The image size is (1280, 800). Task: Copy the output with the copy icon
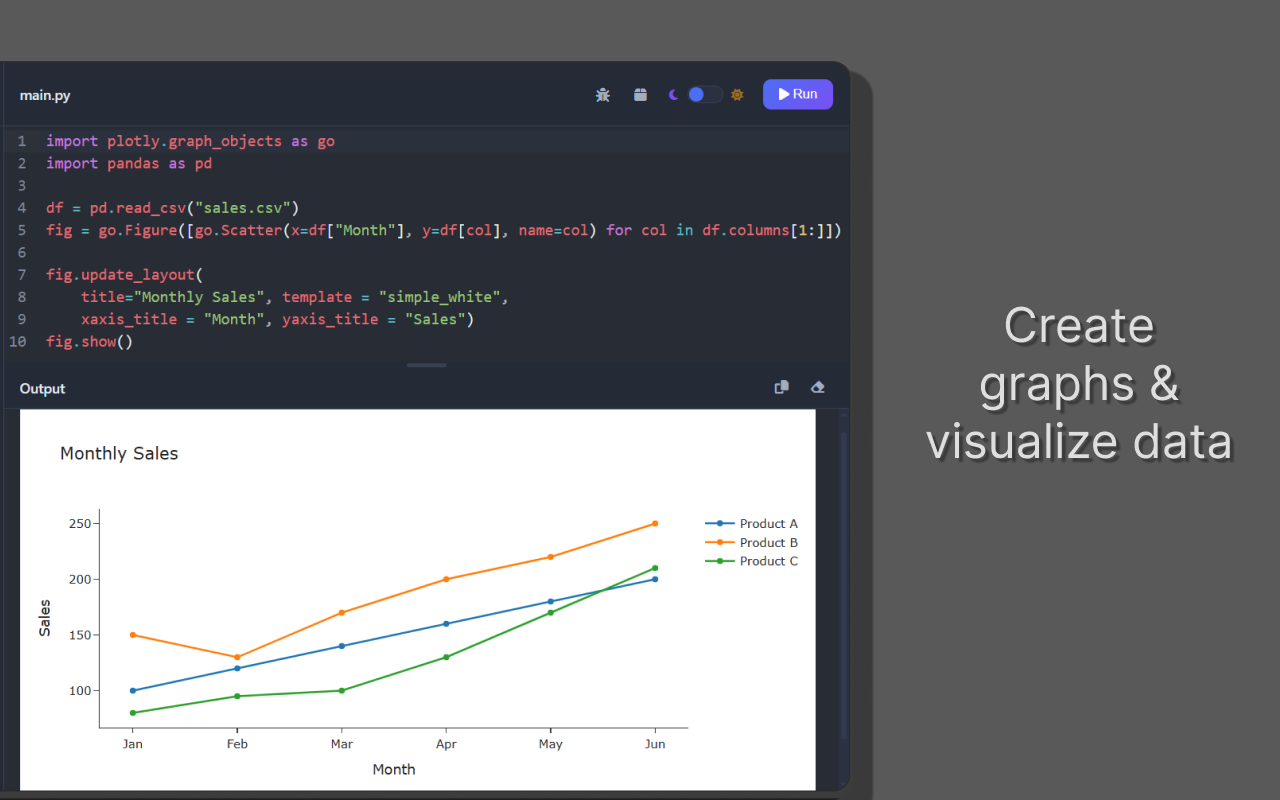pyautogui.click(x=782, y=388)
